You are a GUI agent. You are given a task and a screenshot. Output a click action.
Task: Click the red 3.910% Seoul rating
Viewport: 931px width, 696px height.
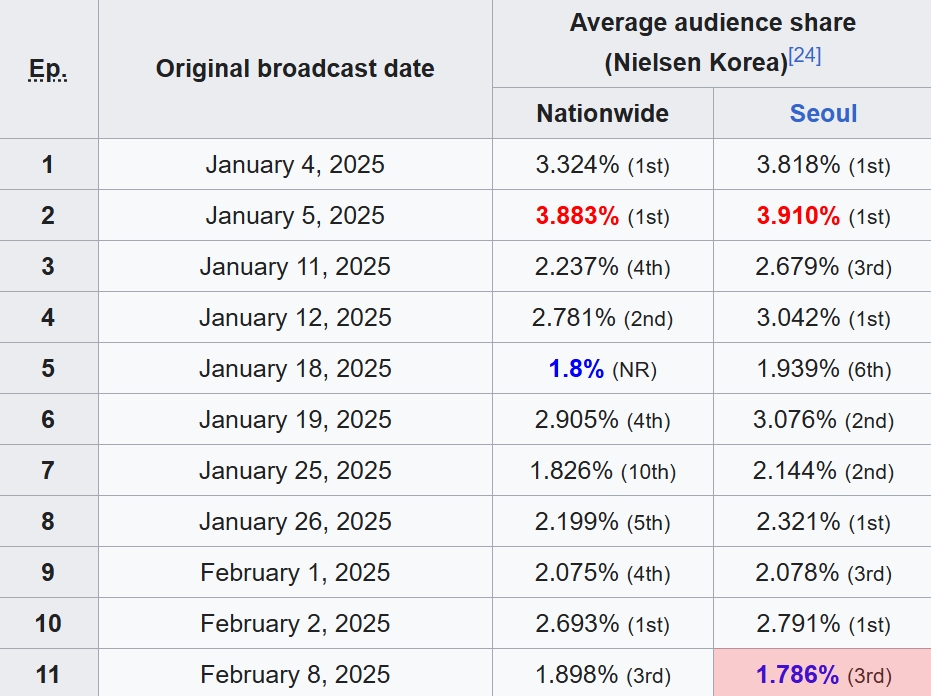pyautogui.click(x=798, y=216)
